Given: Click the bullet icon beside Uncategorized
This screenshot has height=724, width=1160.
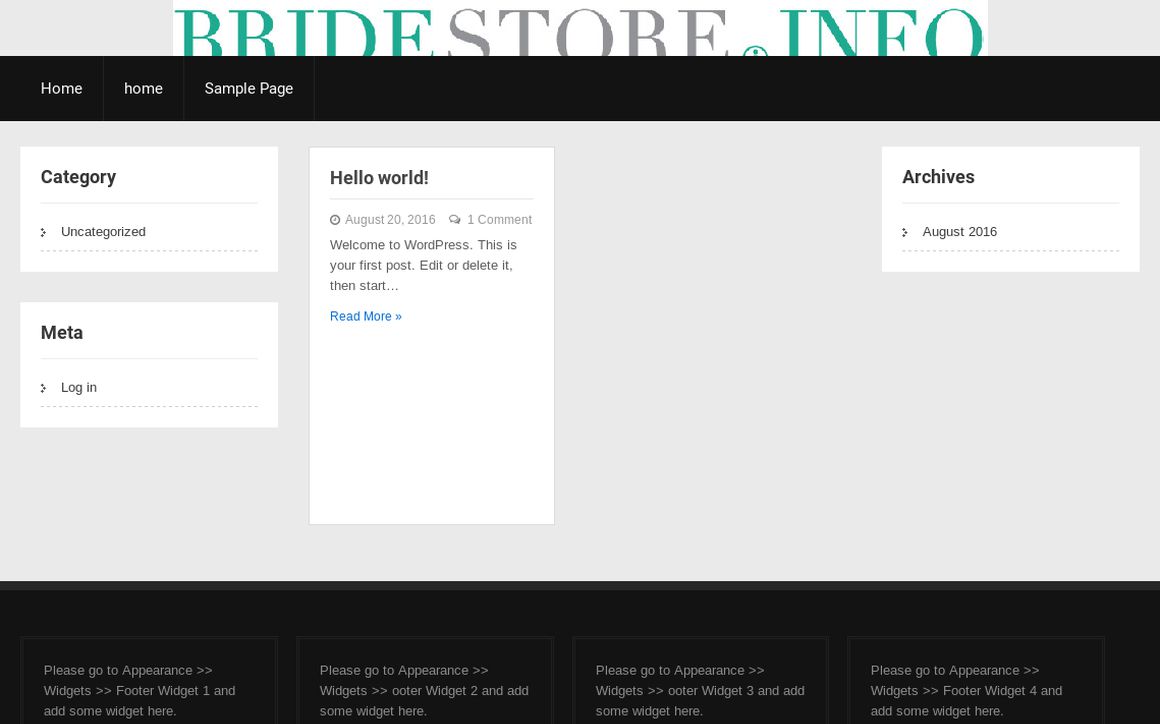Looking at the screenshot, I should click(x=44, y=232).
